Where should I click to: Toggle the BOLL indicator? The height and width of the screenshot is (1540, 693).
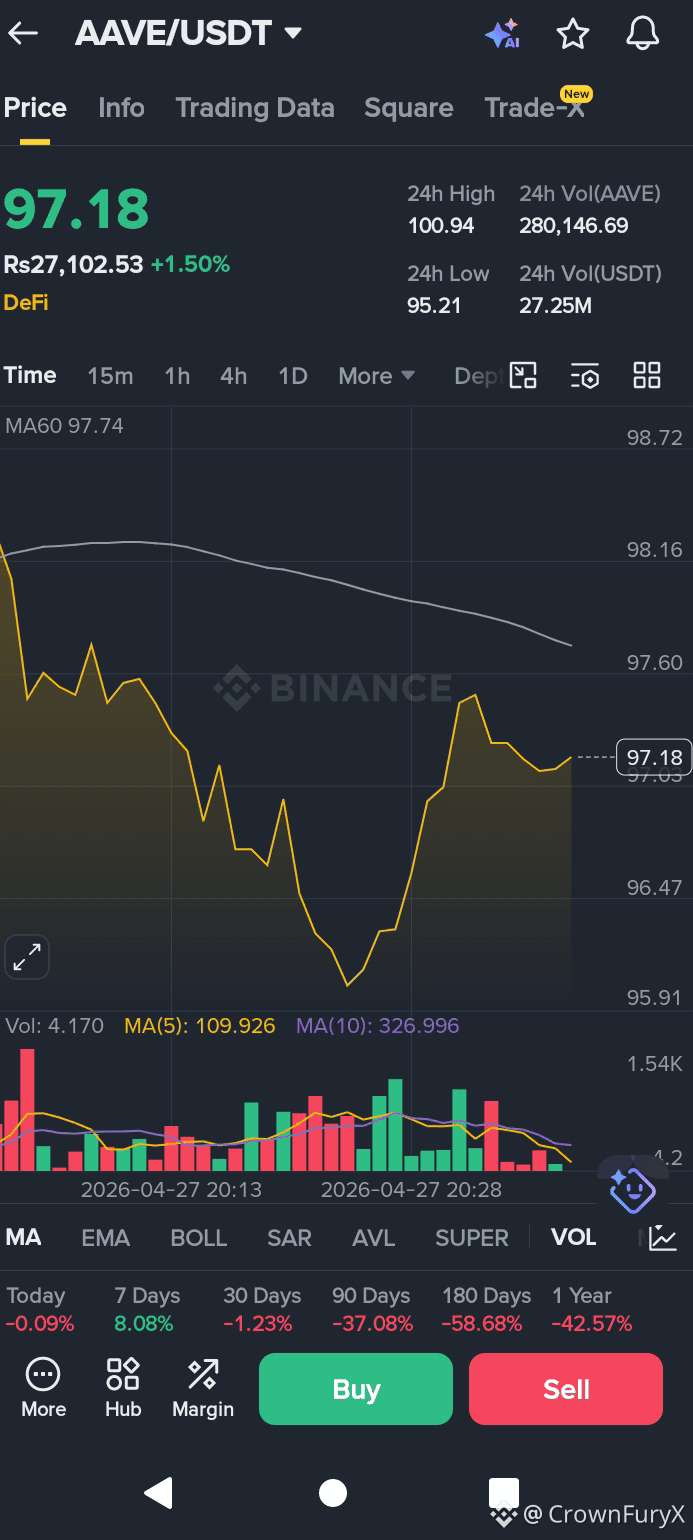coord(199,1238)
